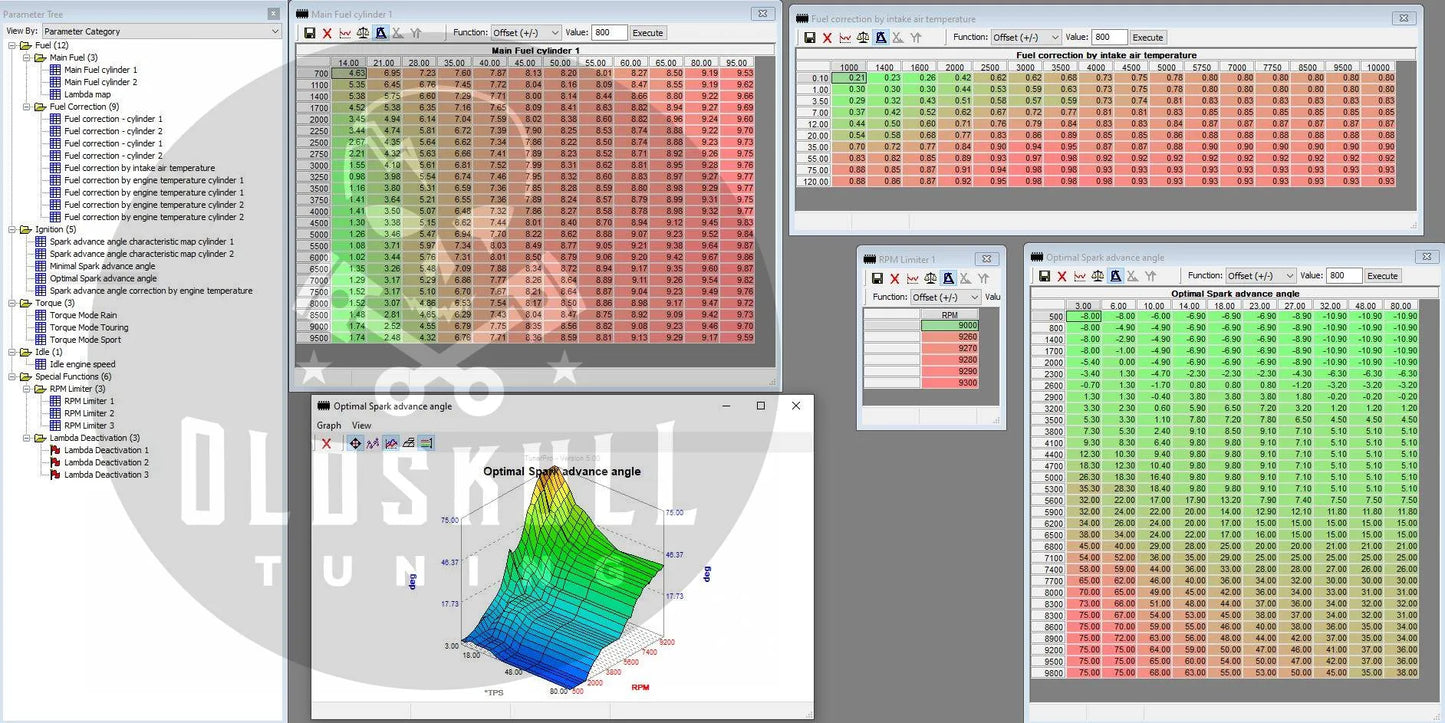The height and width of the screenshot is (723, 1445).
Task: Click Execute in Main Fuel cylinder 1 window
Action: pyautogui.click(x=648, y=33)
